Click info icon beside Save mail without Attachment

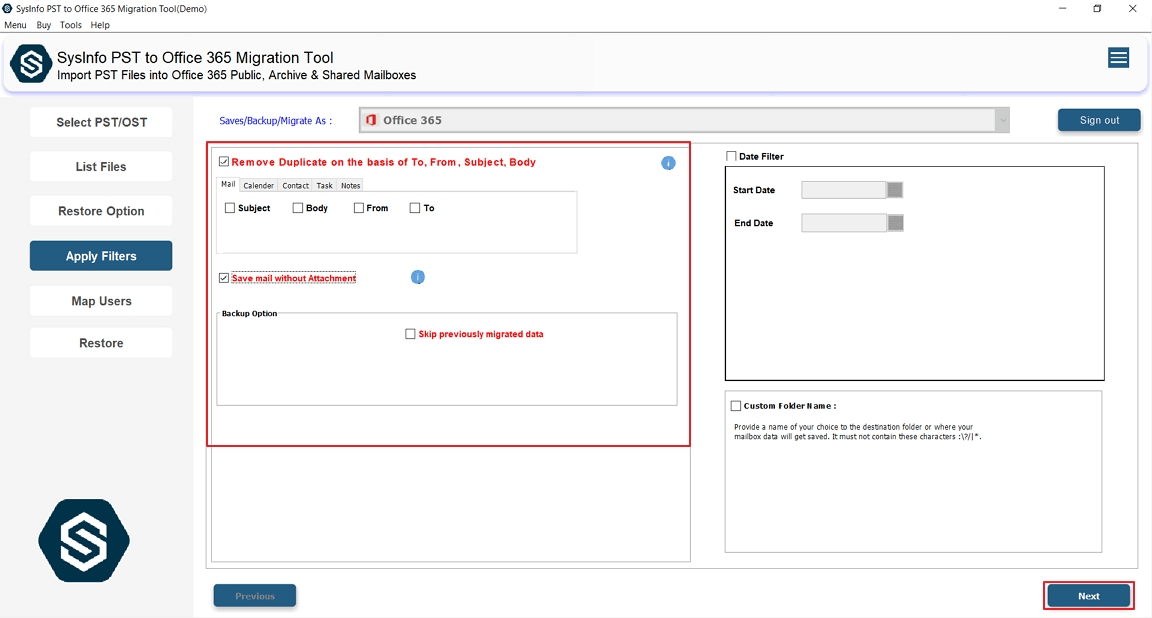[417, 277]
